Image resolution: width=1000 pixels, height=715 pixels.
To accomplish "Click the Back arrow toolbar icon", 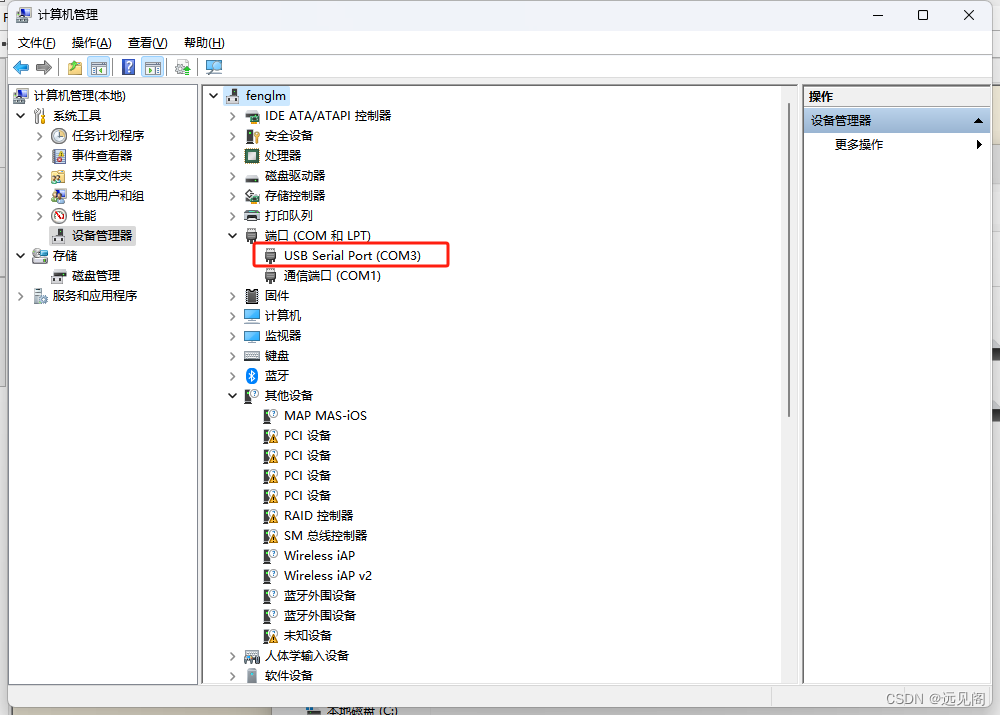I will click(21, 67).
